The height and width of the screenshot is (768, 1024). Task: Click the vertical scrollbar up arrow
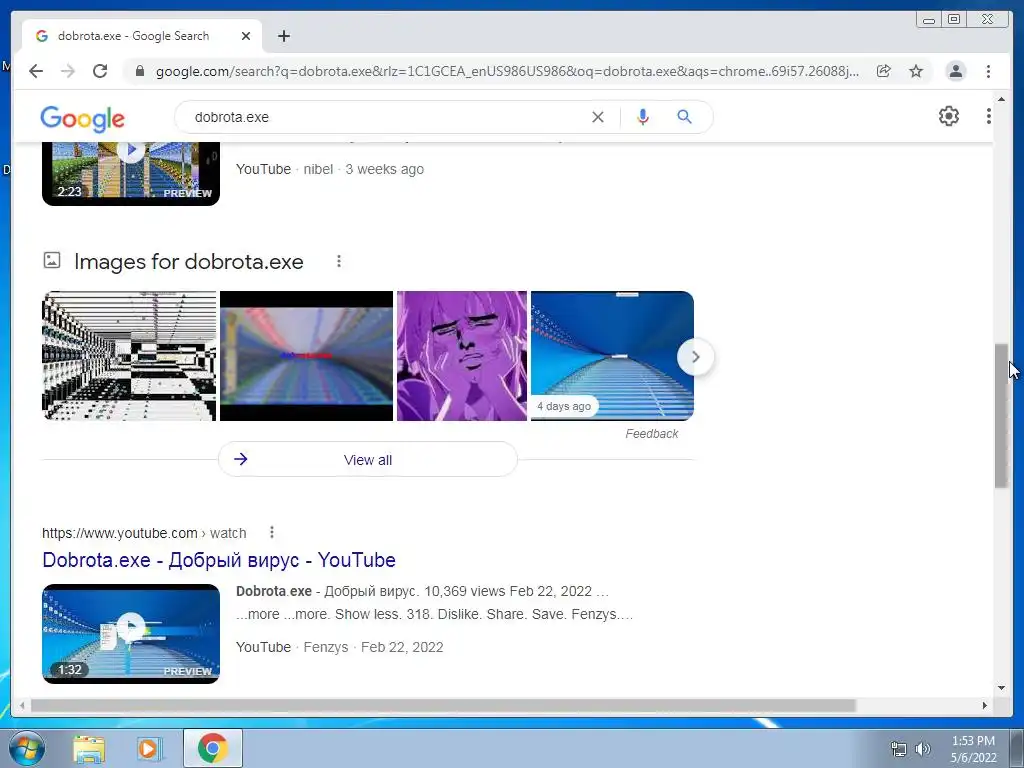pyautogui.click(x=1001, y=99)
